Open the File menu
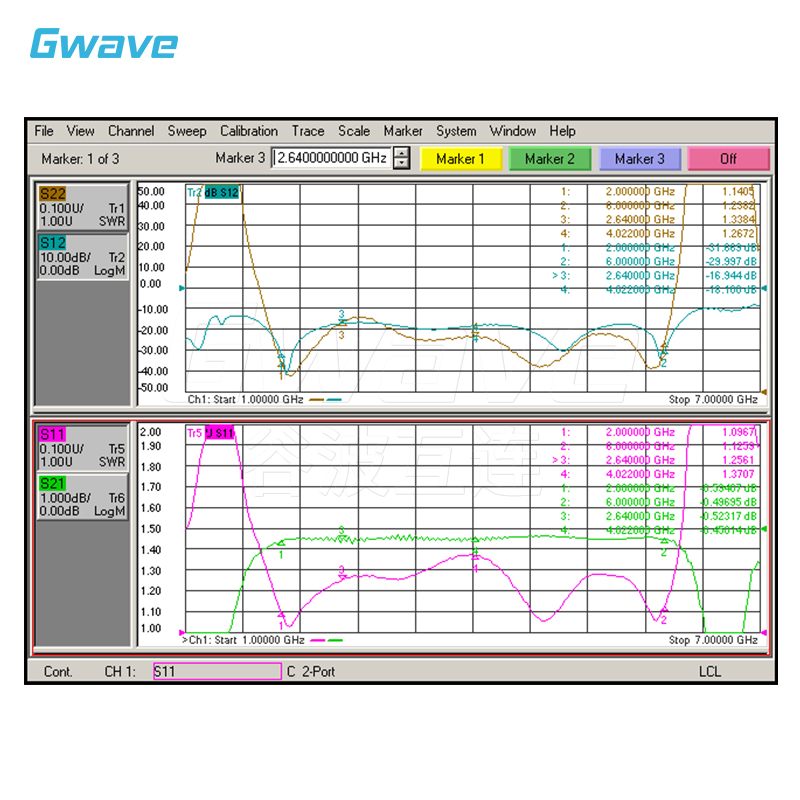Screen dimensions: 800x800 [44, 131]
